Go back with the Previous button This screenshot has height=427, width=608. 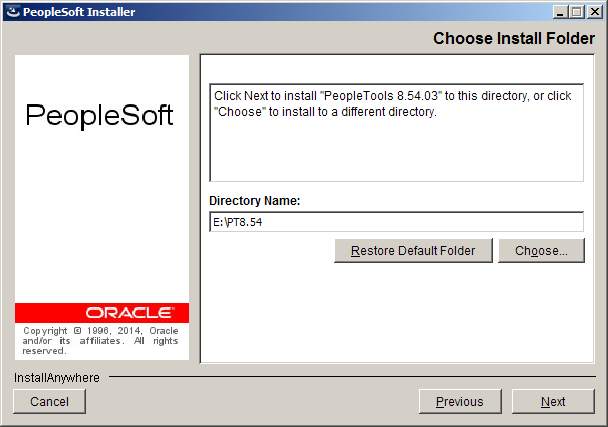tap(460, 401)
